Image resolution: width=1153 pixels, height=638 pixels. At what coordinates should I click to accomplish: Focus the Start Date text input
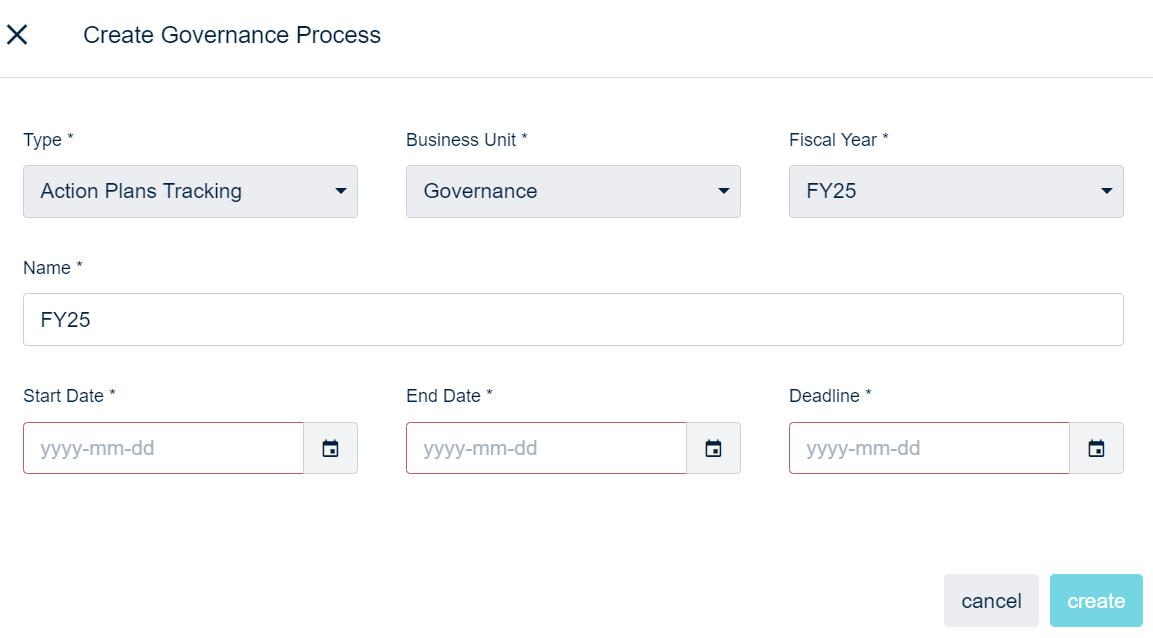163,448
